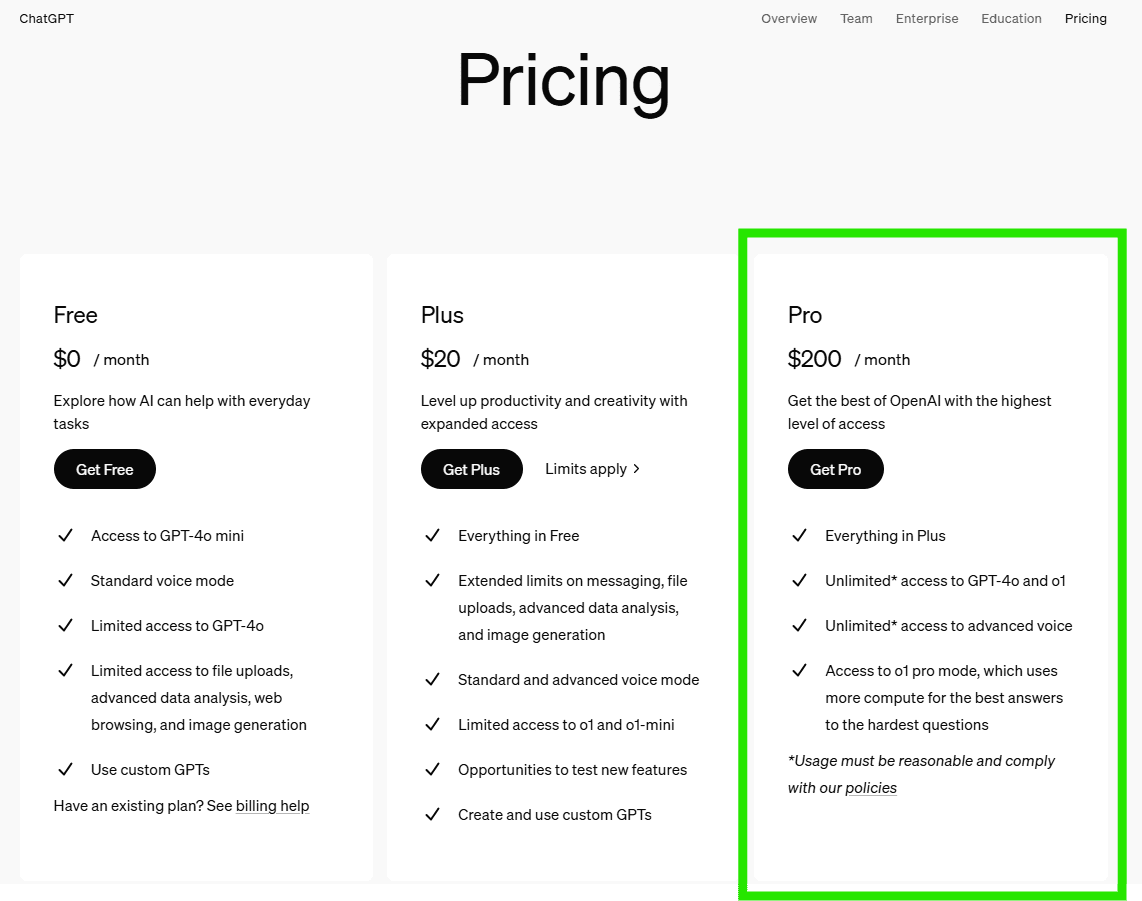Expand Limits apply chevron arrow
Screen dimensions: 1142x901
click(x=636, y=469)
